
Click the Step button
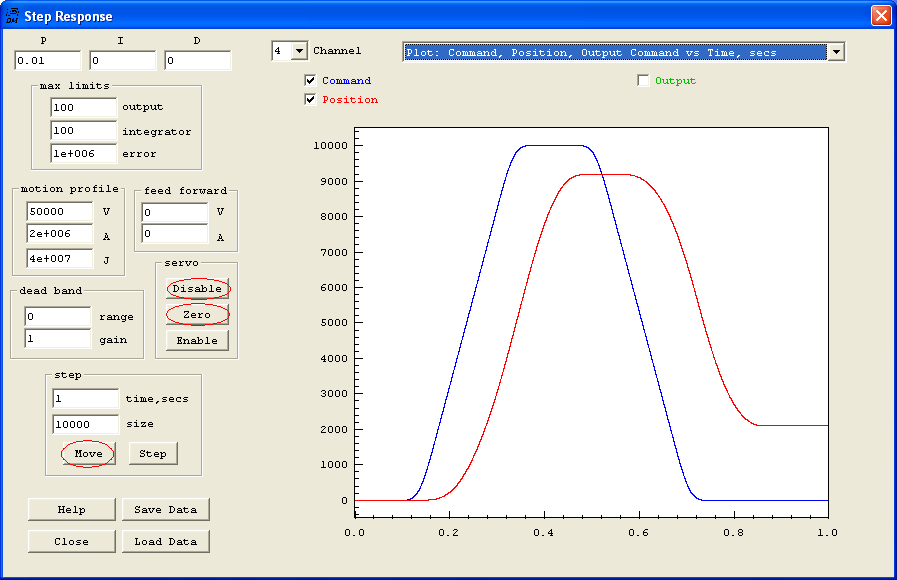tap(153, 454)
